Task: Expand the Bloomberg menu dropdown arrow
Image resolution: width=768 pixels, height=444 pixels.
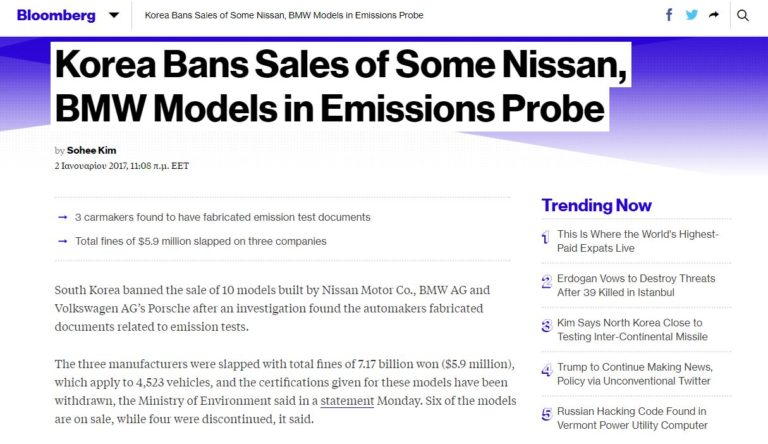Action: click(114, 16)
